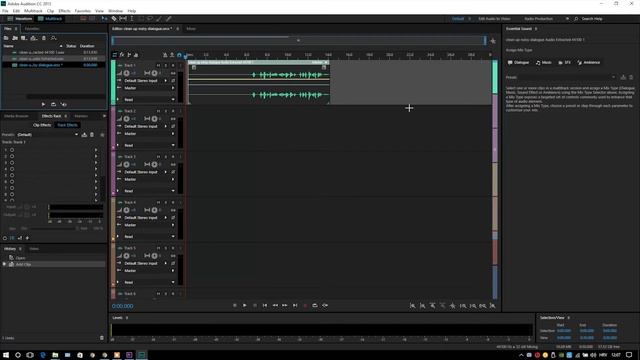Click Track 1 volume knob
Screen dimensions: 640x360
[127, 73]
